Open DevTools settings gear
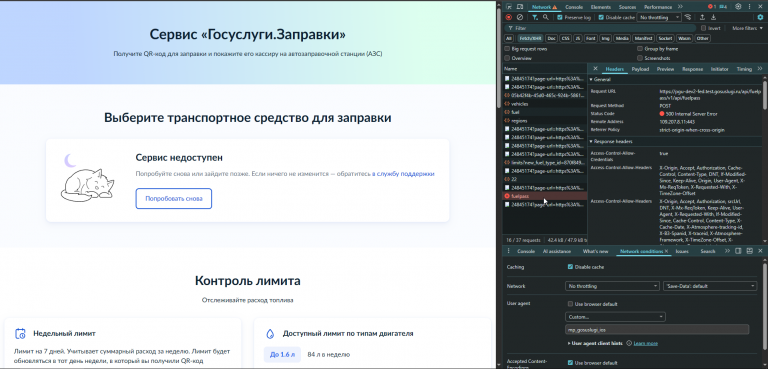Image resolution: width=768 pixels, height=369 pixels. (738, 6)
